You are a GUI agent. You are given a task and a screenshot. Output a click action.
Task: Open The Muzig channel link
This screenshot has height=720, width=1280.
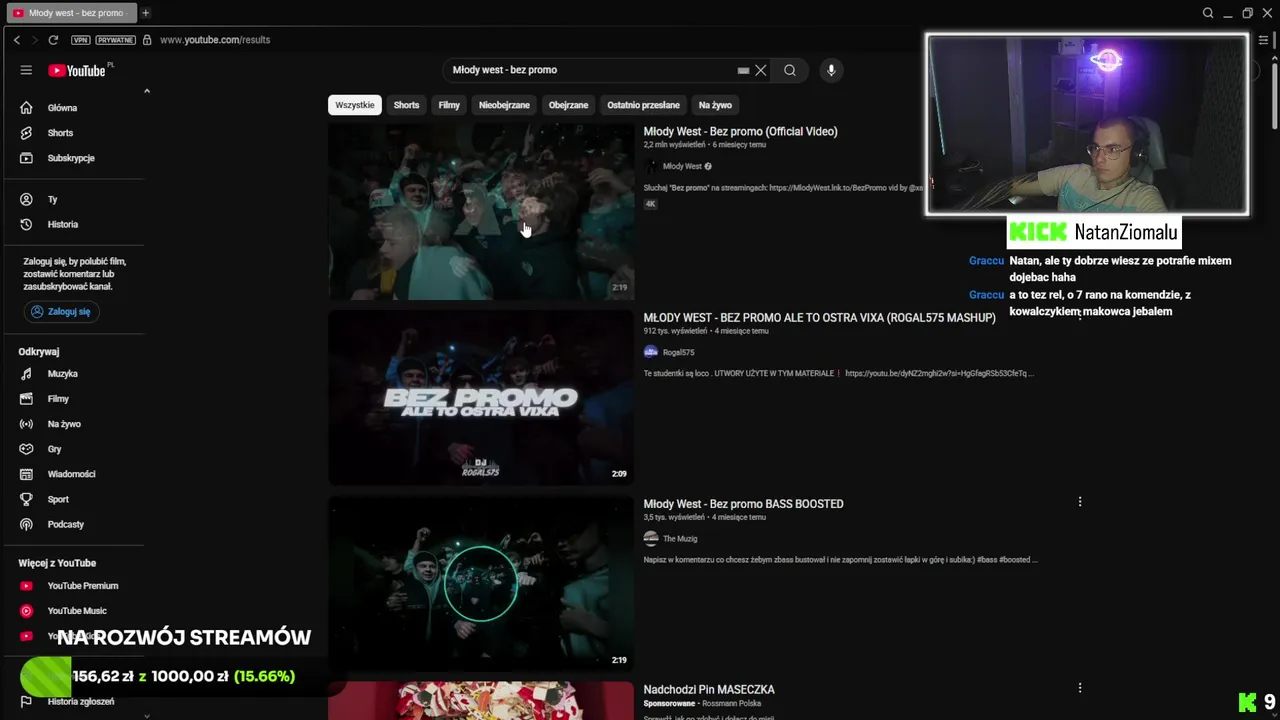coord(680,539)
